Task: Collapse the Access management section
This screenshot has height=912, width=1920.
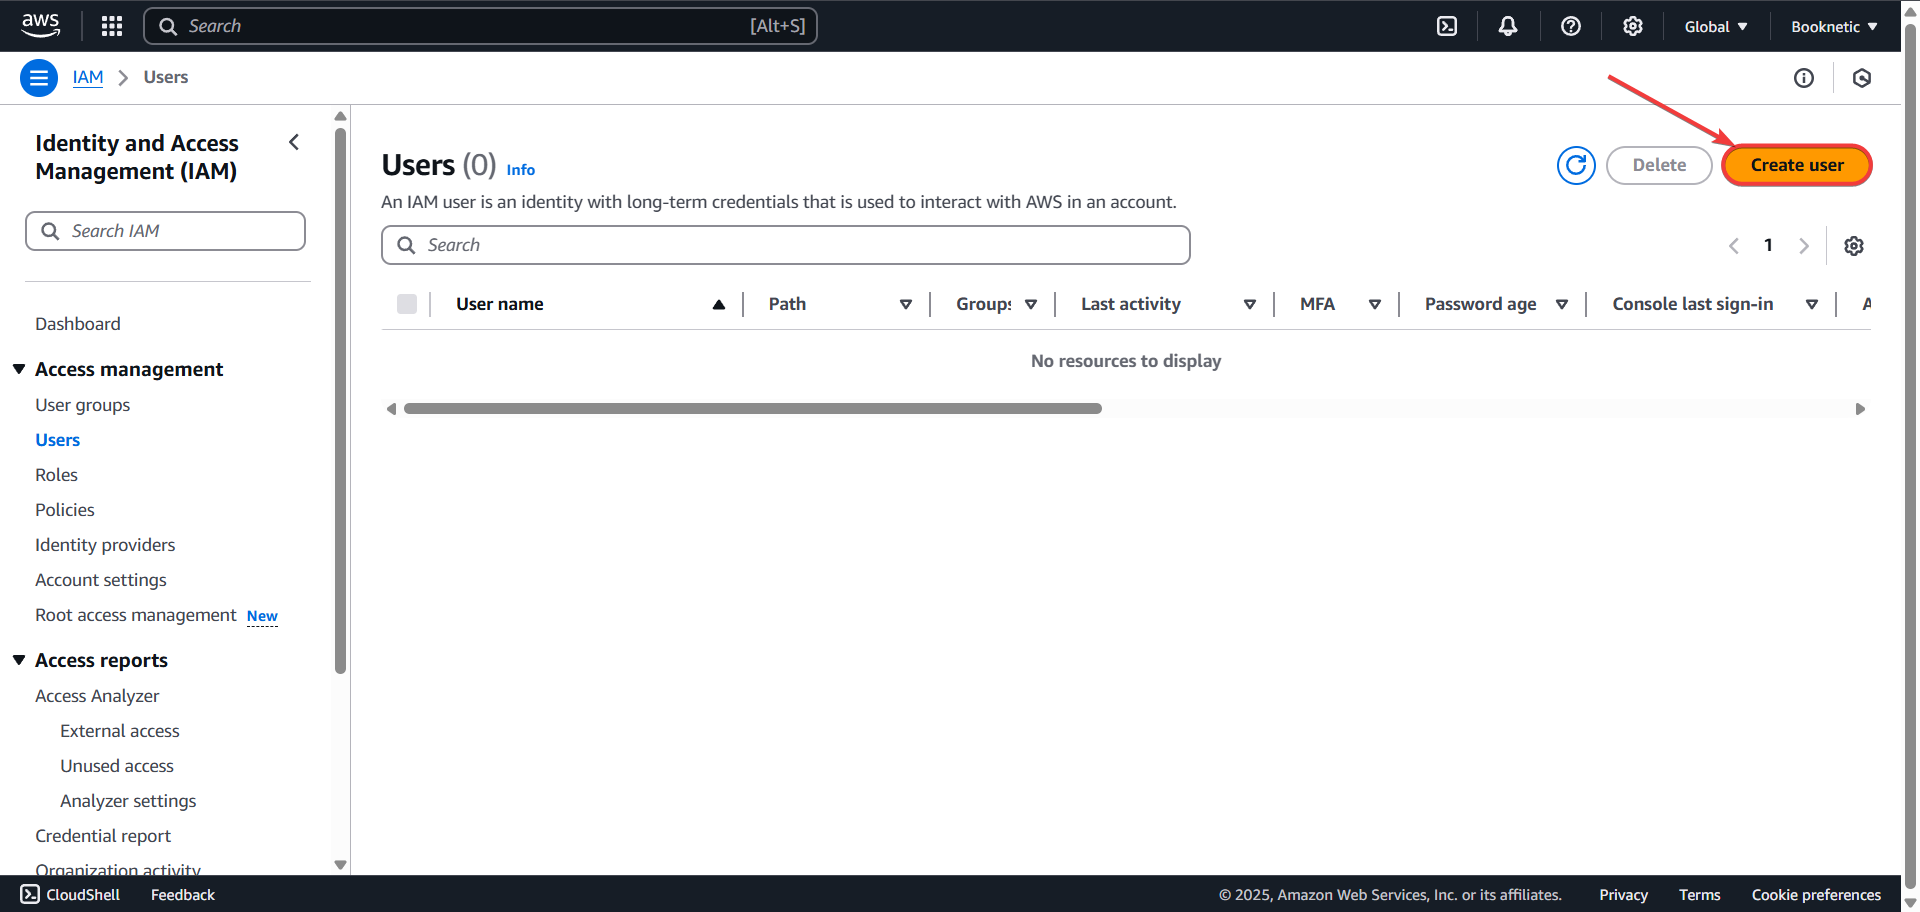Action: pos(19,369)
